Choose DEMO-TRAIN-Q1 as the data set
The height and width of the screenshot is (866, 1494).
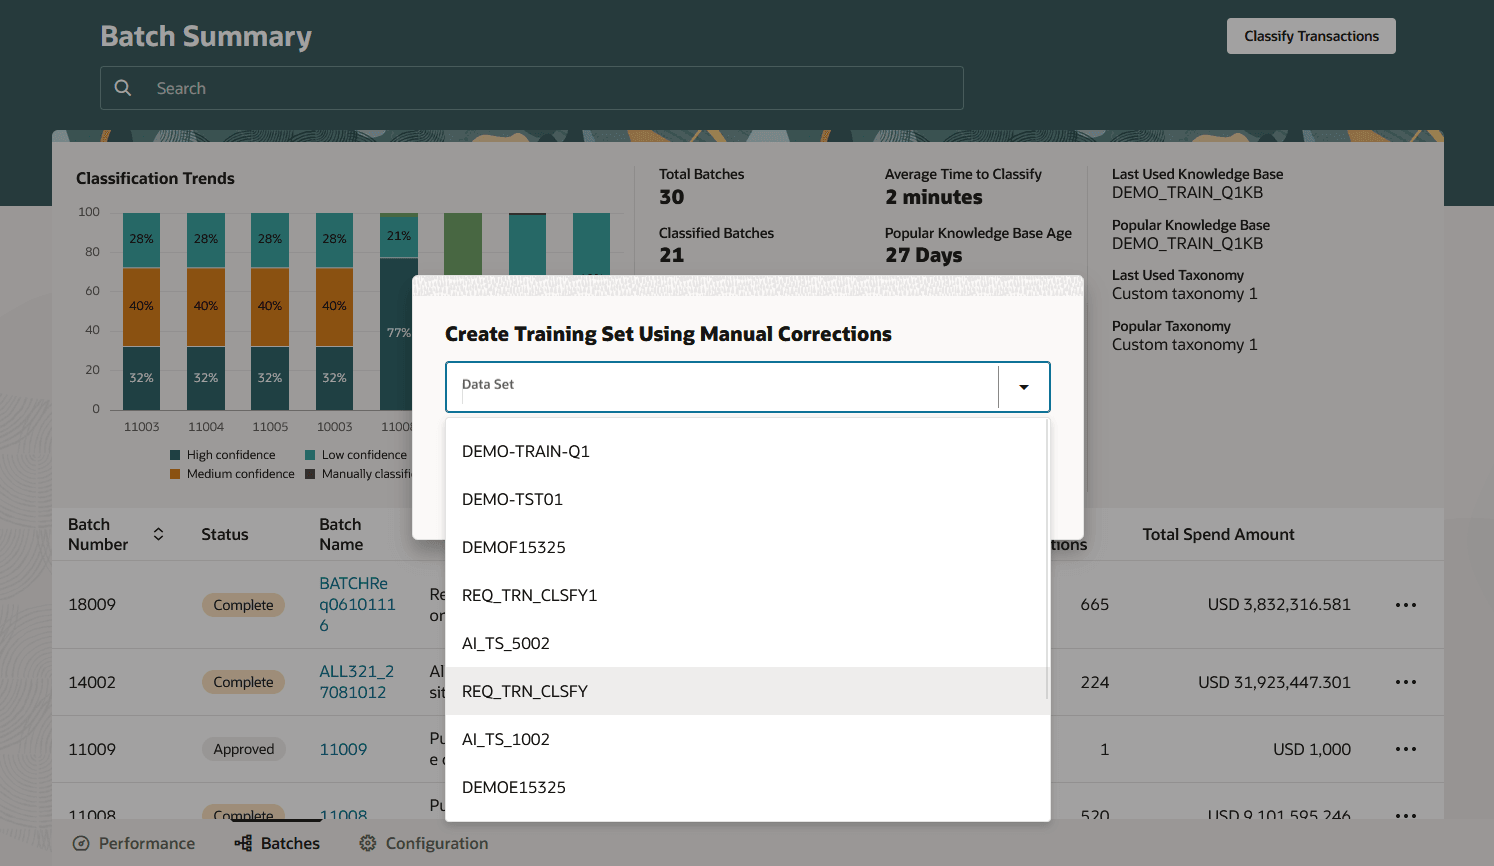[525, 451]
